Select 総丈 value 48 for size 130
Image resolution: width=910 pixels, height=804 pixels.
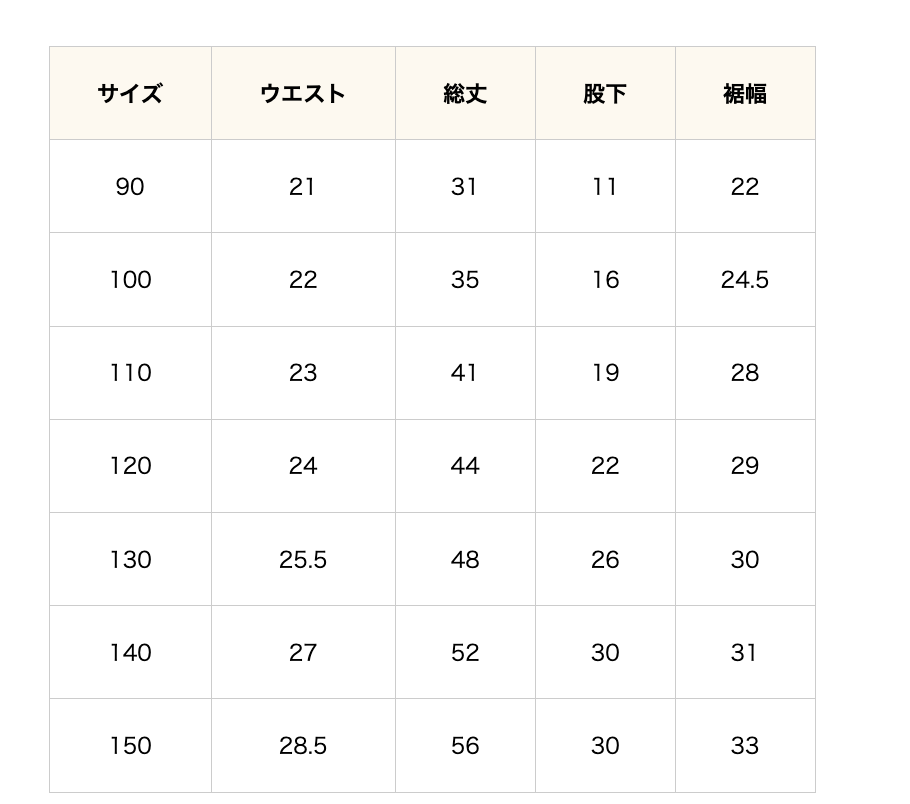pos(465,560)
